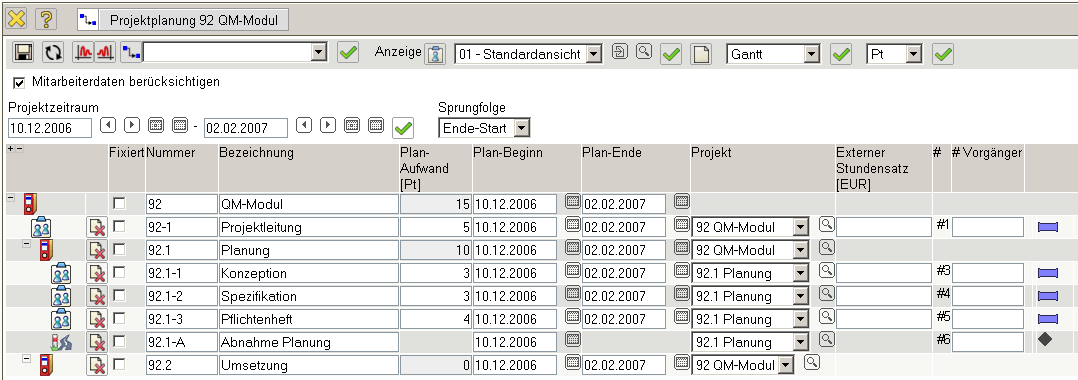The image size is (1078, 380).
Task: Open help via the question mark icon
Action: point(45,19)
